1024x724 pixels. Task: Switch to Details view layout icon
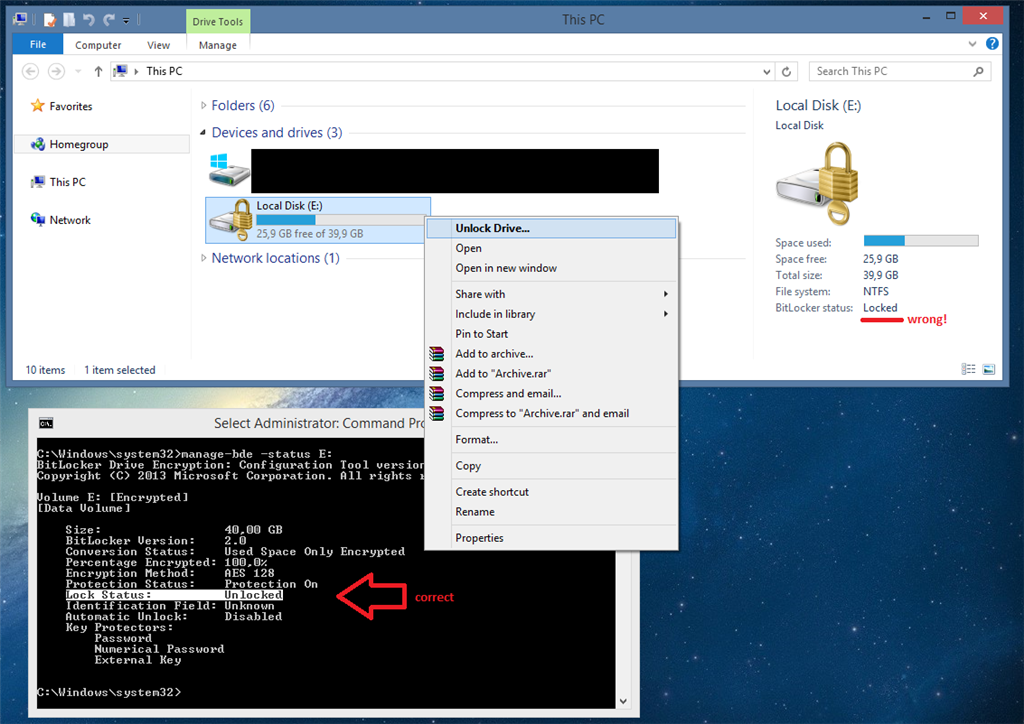point(968,370)
